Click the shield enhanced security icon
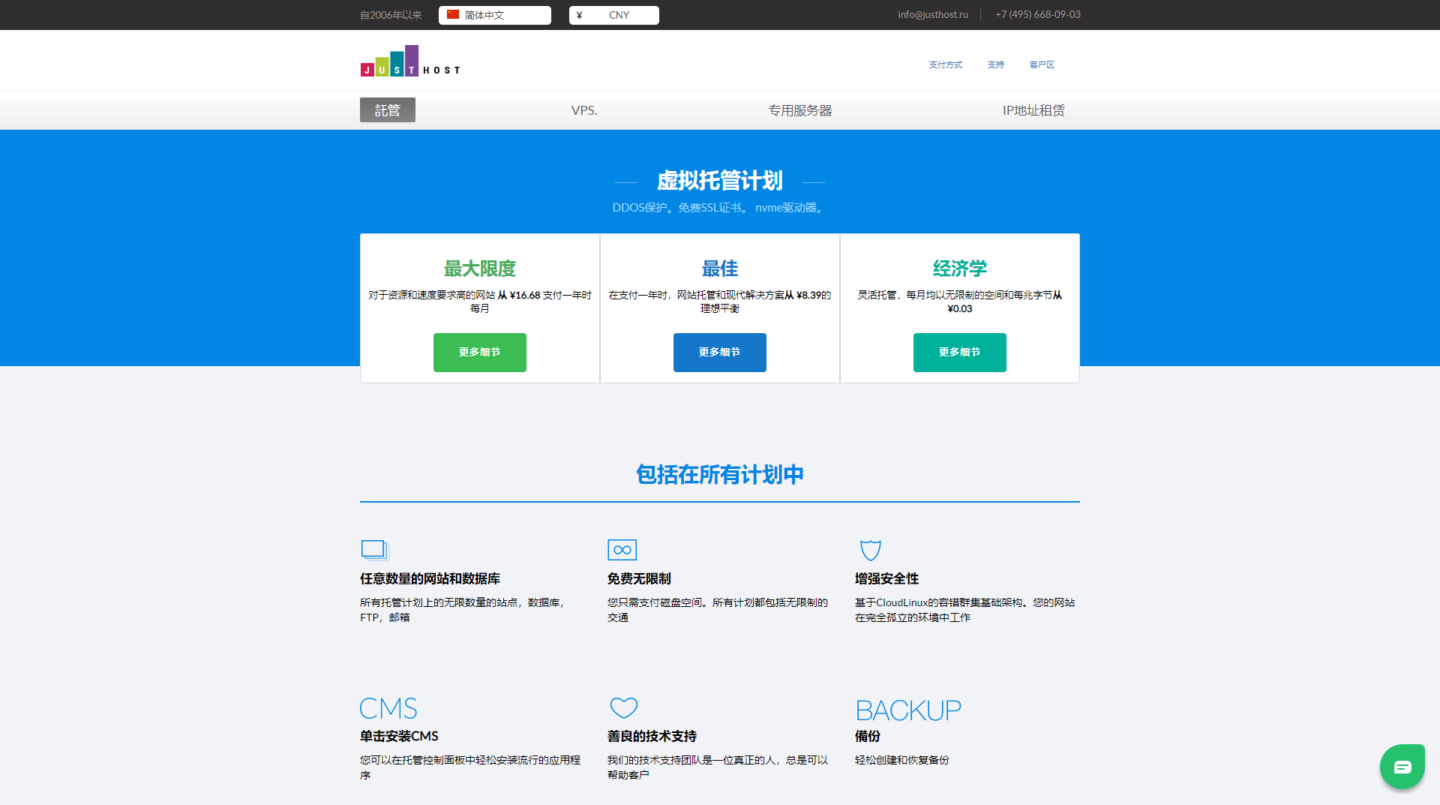Image resolution: width=1440 pixels, height=805 pixels. (870, 550)
